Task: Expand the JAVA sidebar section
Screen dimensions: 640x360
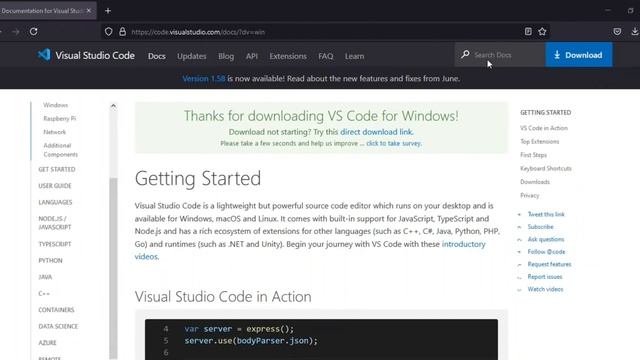Action: [x=45, y=277]
